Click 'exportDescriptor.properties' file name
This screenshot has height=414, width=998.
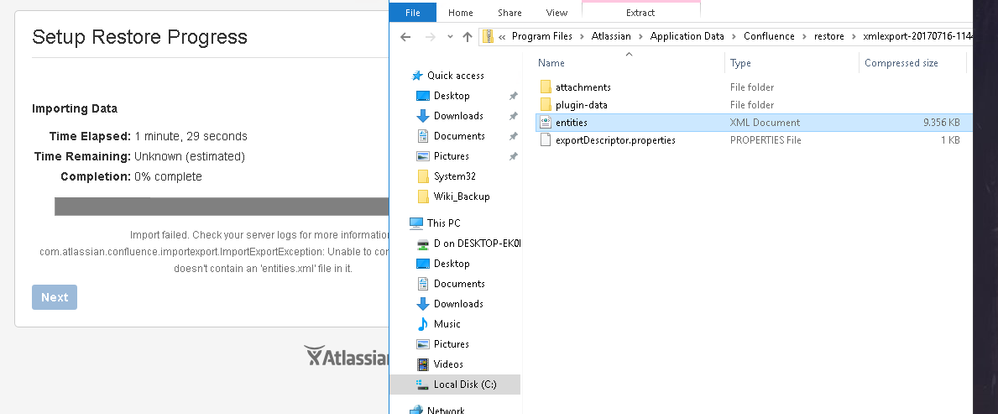(615, 140)
